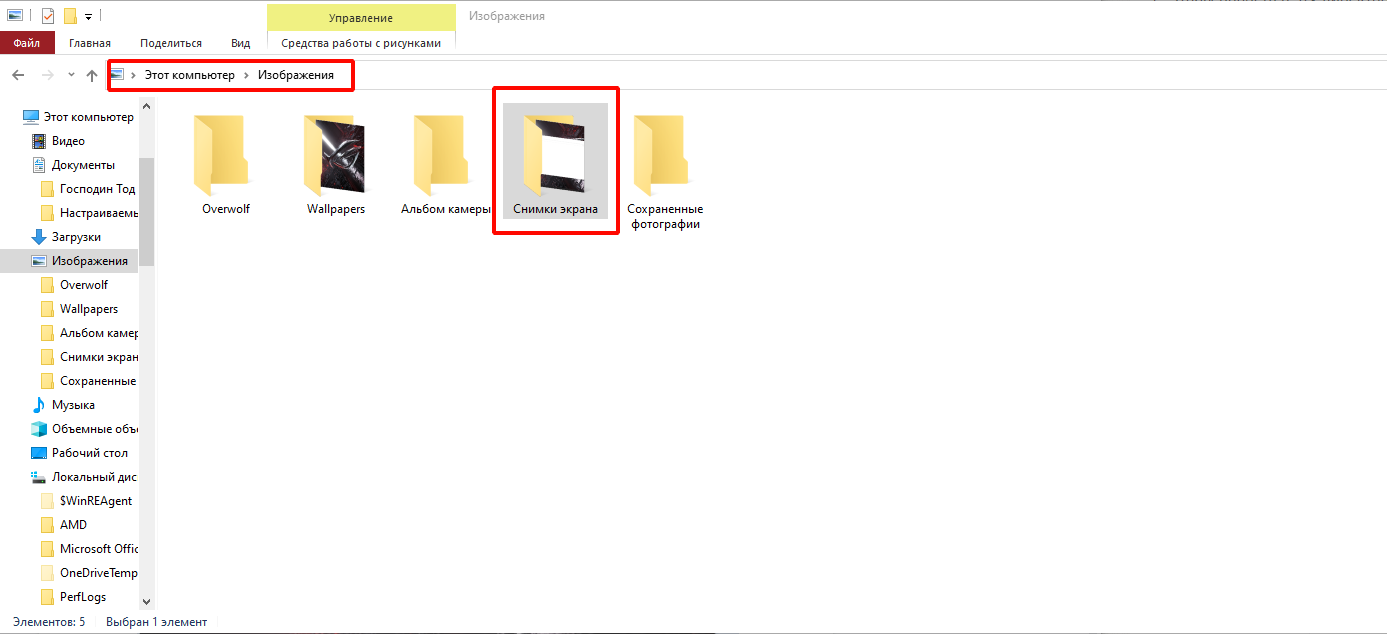1387x634 pixels.
Task: Switch to the Поделиться ribbon tab
Action: pos(171,43)
